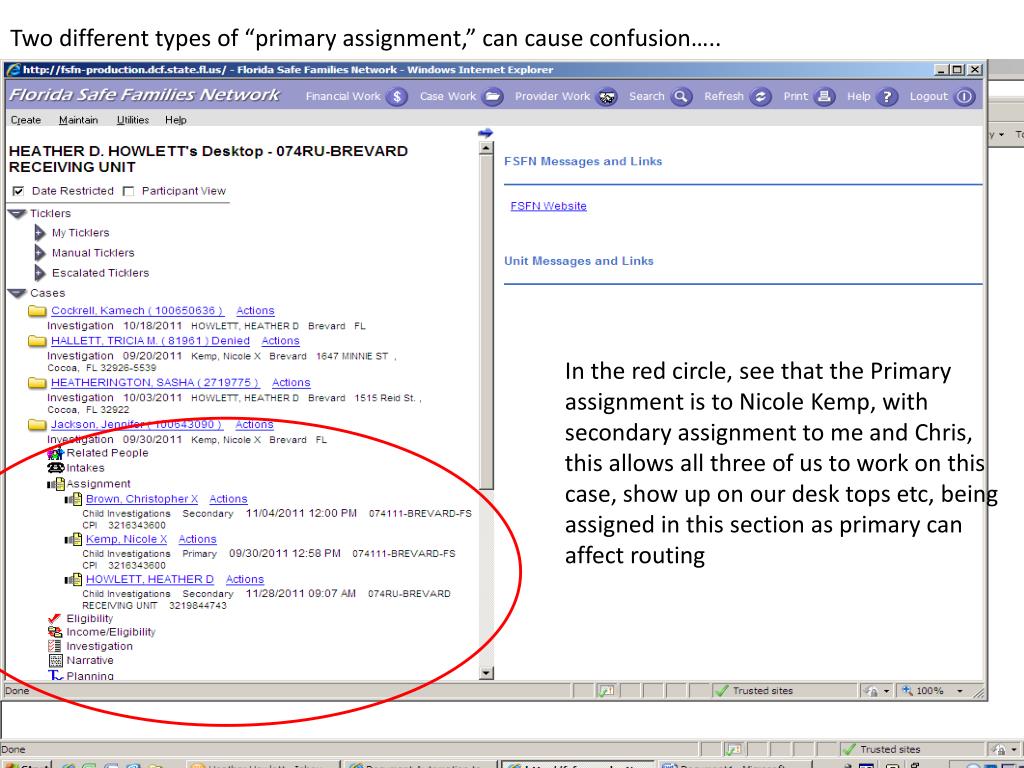The image size is (1024, 768).
Task: Click the Trusted sites status indicator
Action: (x=755, y=691)
